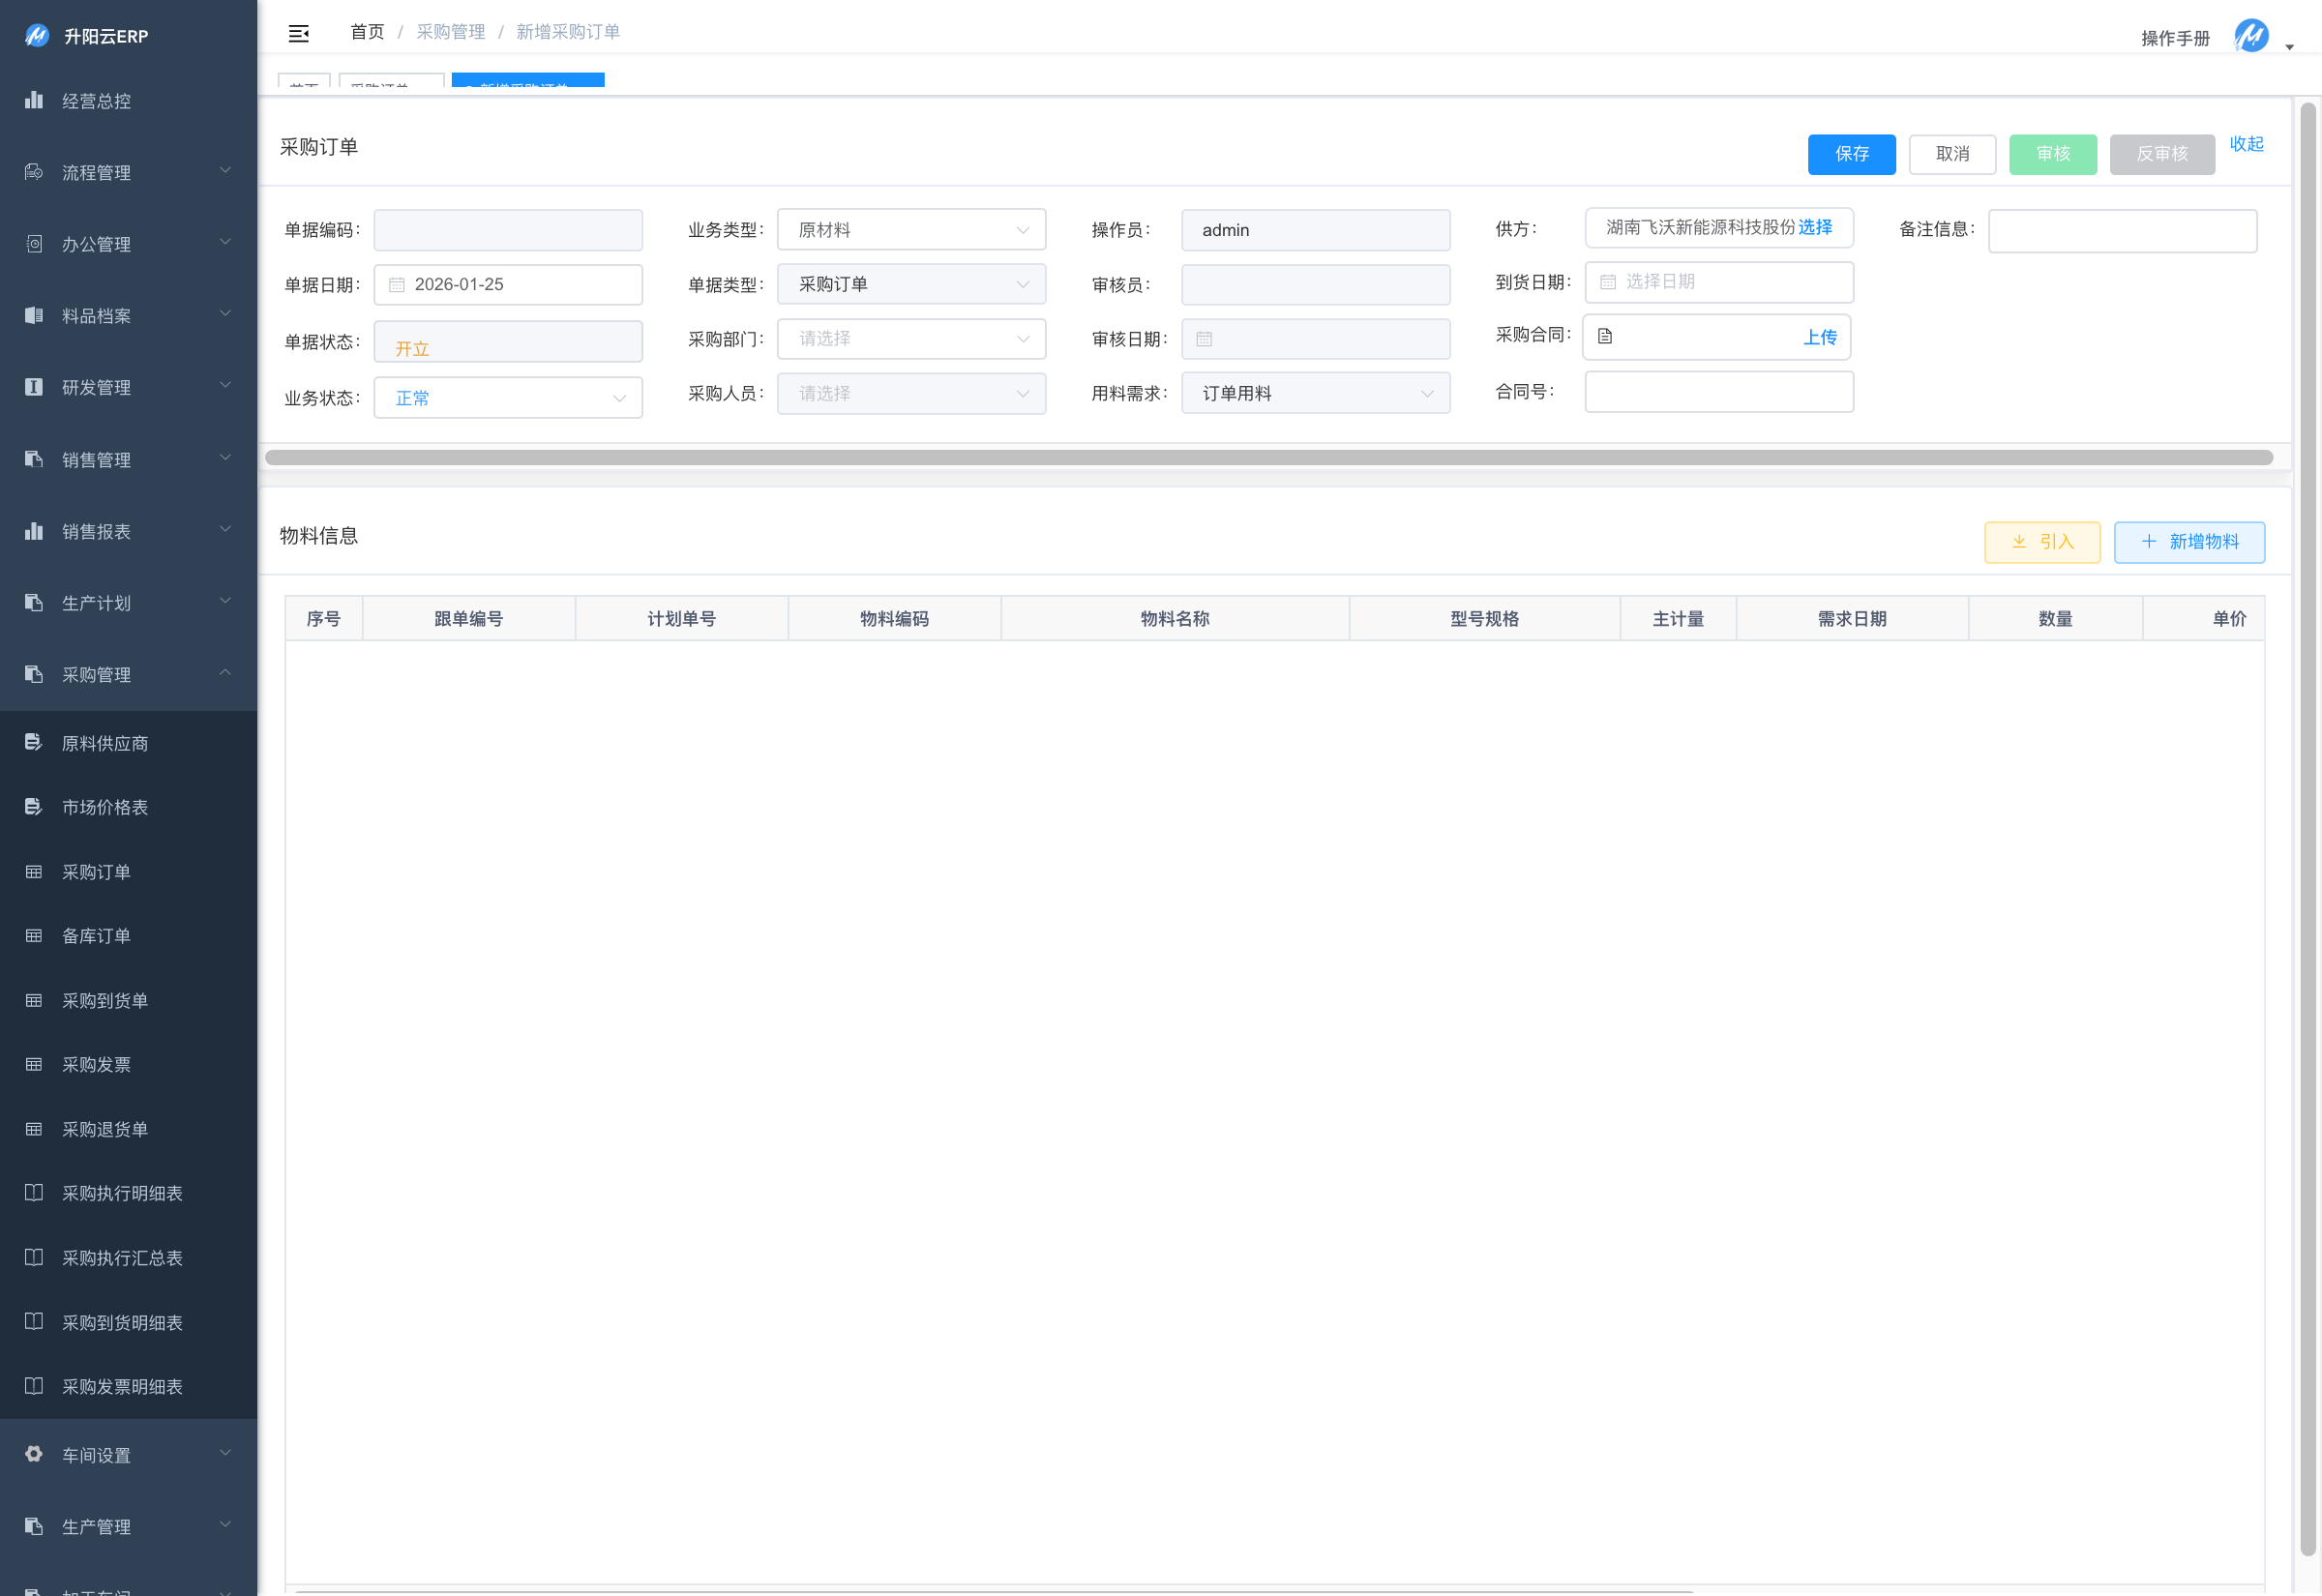Viewport: 2322px width, 1596px height.
Task: Open the 用料需求 dropdown
Action: coord(1315,394)
